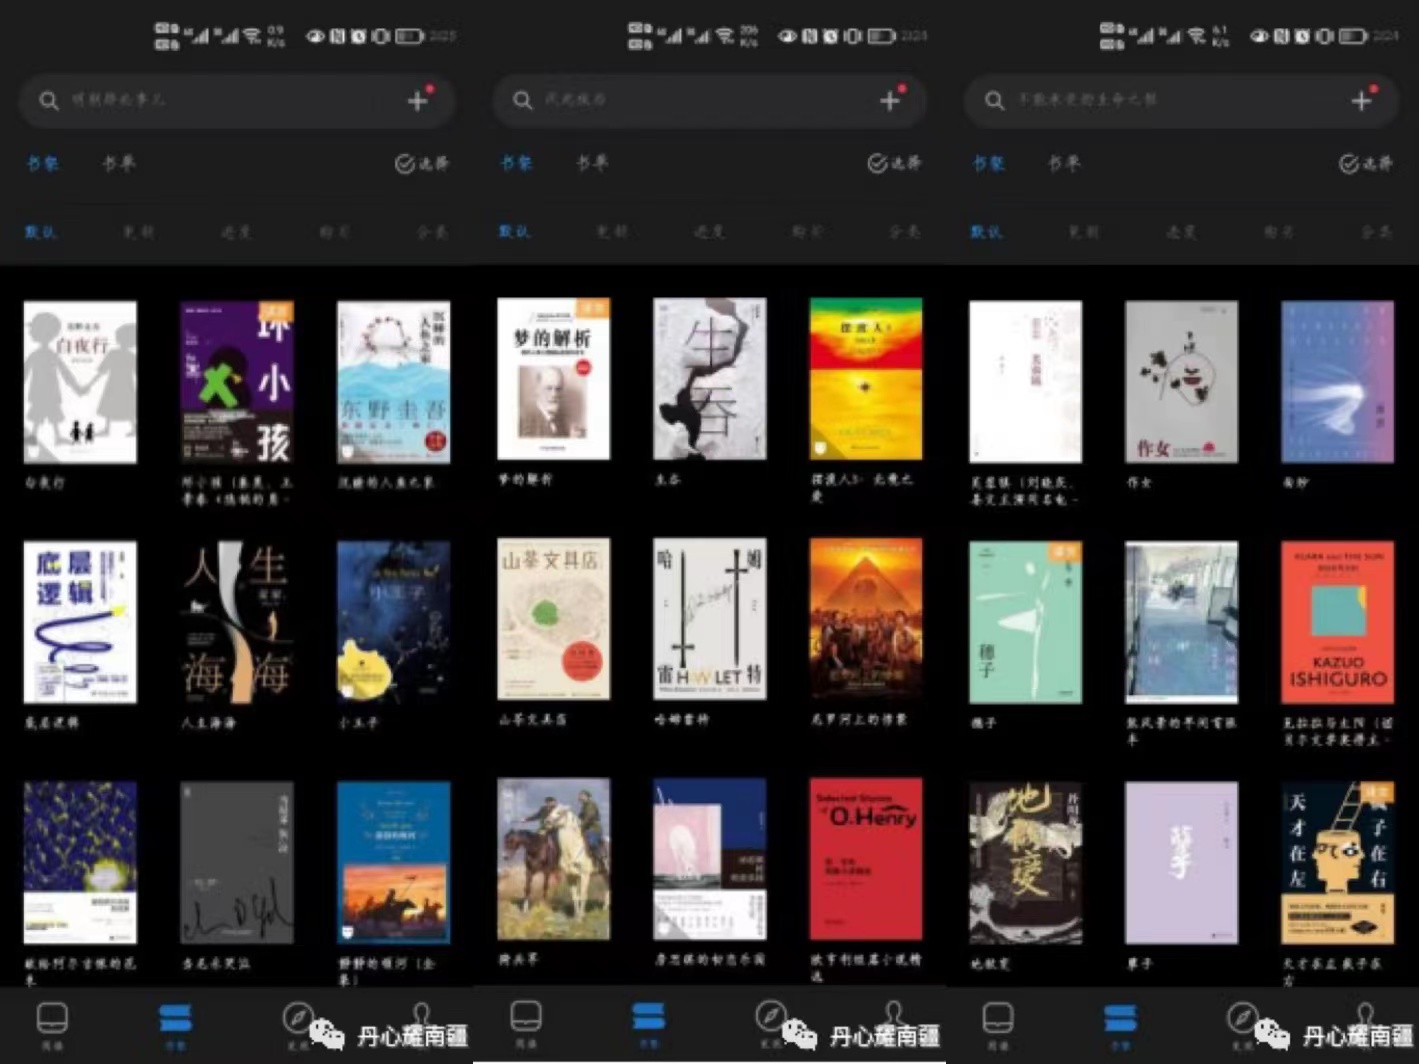Open the compass discover icon on the left screen
Viewport: 1419px width, 1064px height.
coord(297,1018)
